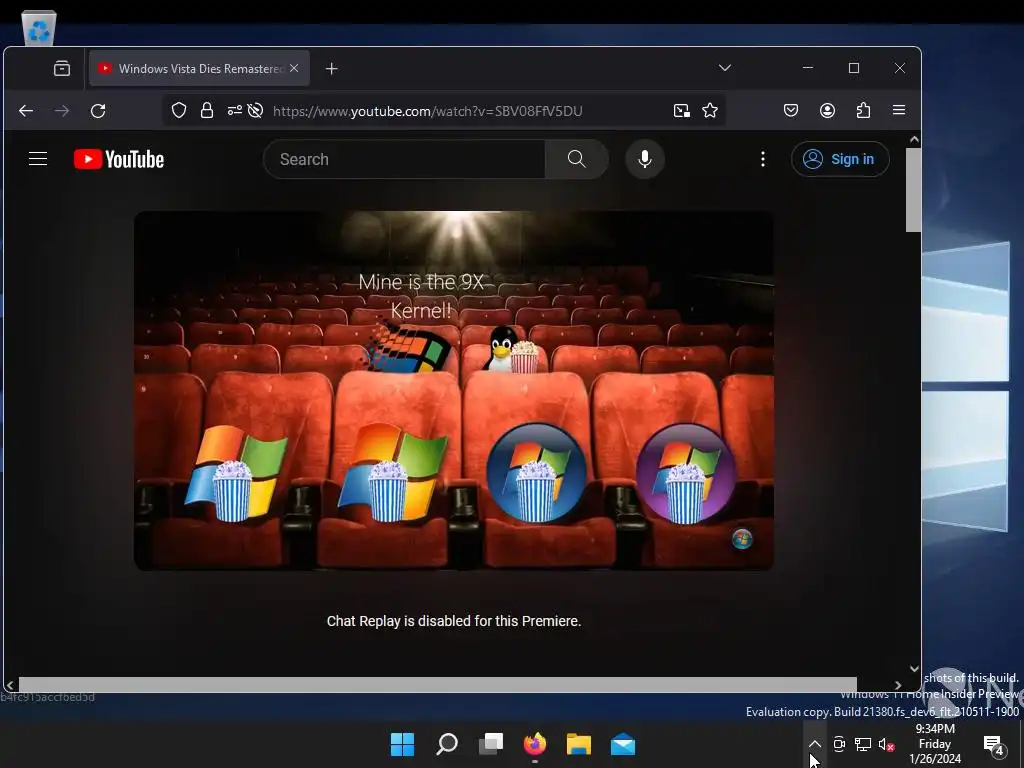
Task: Click the forward navigation arrow
Action: (x=62, y=111)
